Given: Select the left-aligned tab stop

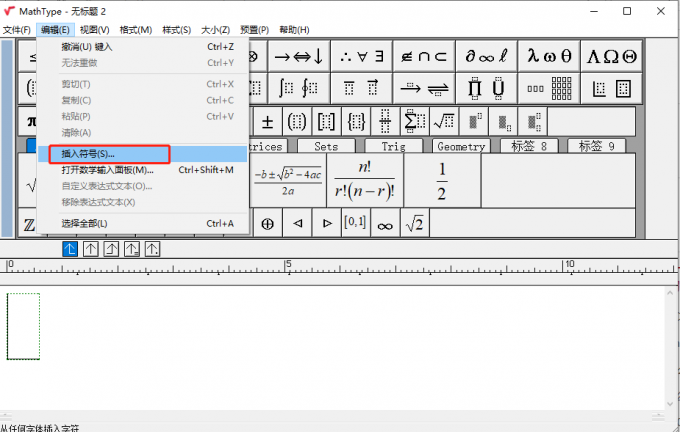Looking at the screenshot, I should (x=70, y=249).
